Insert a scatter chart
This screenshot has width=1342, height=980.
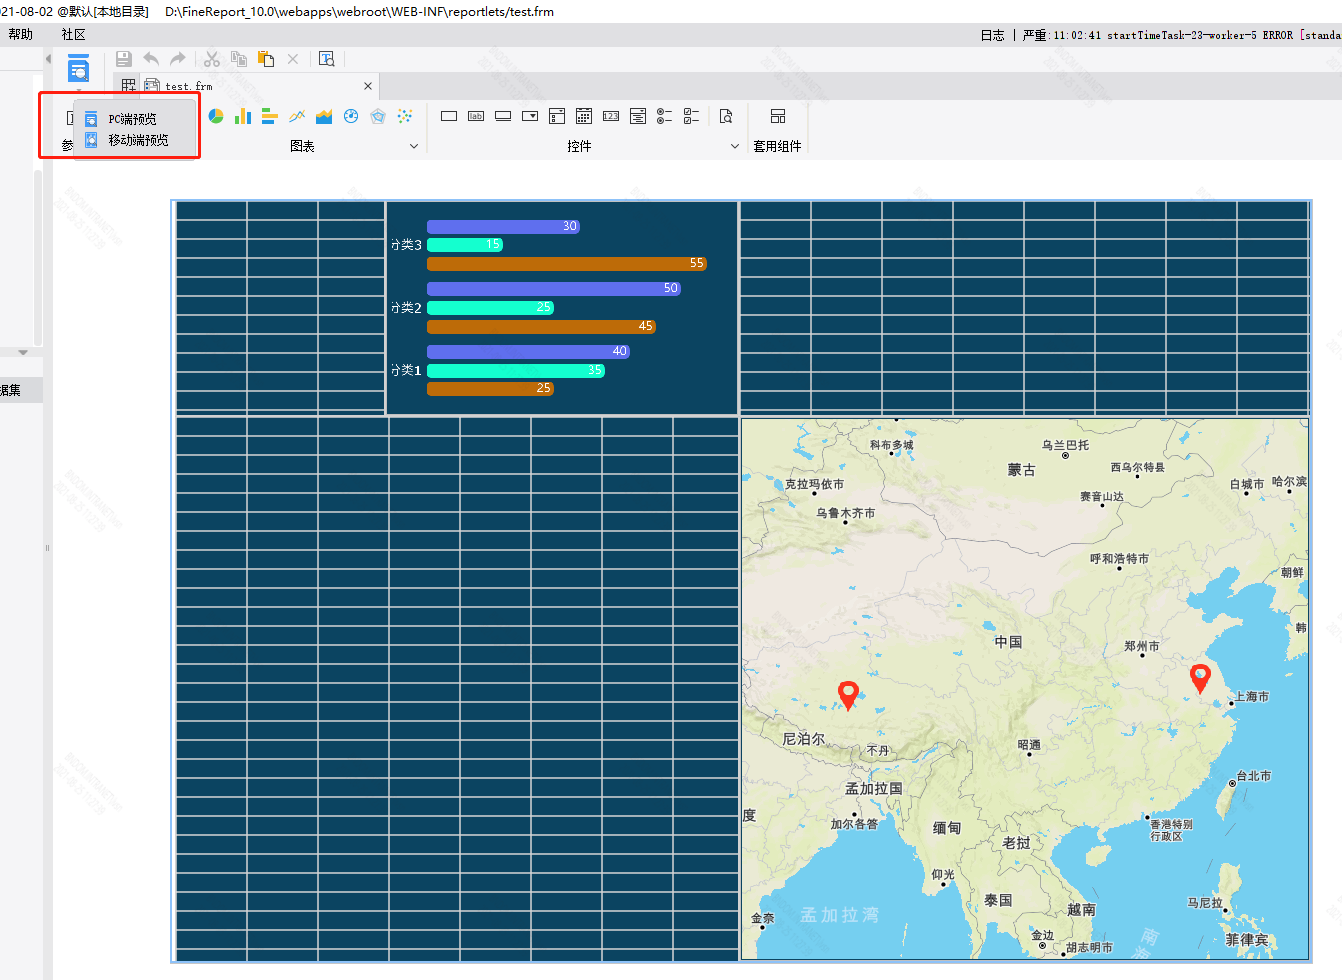(x=405, y=116)
